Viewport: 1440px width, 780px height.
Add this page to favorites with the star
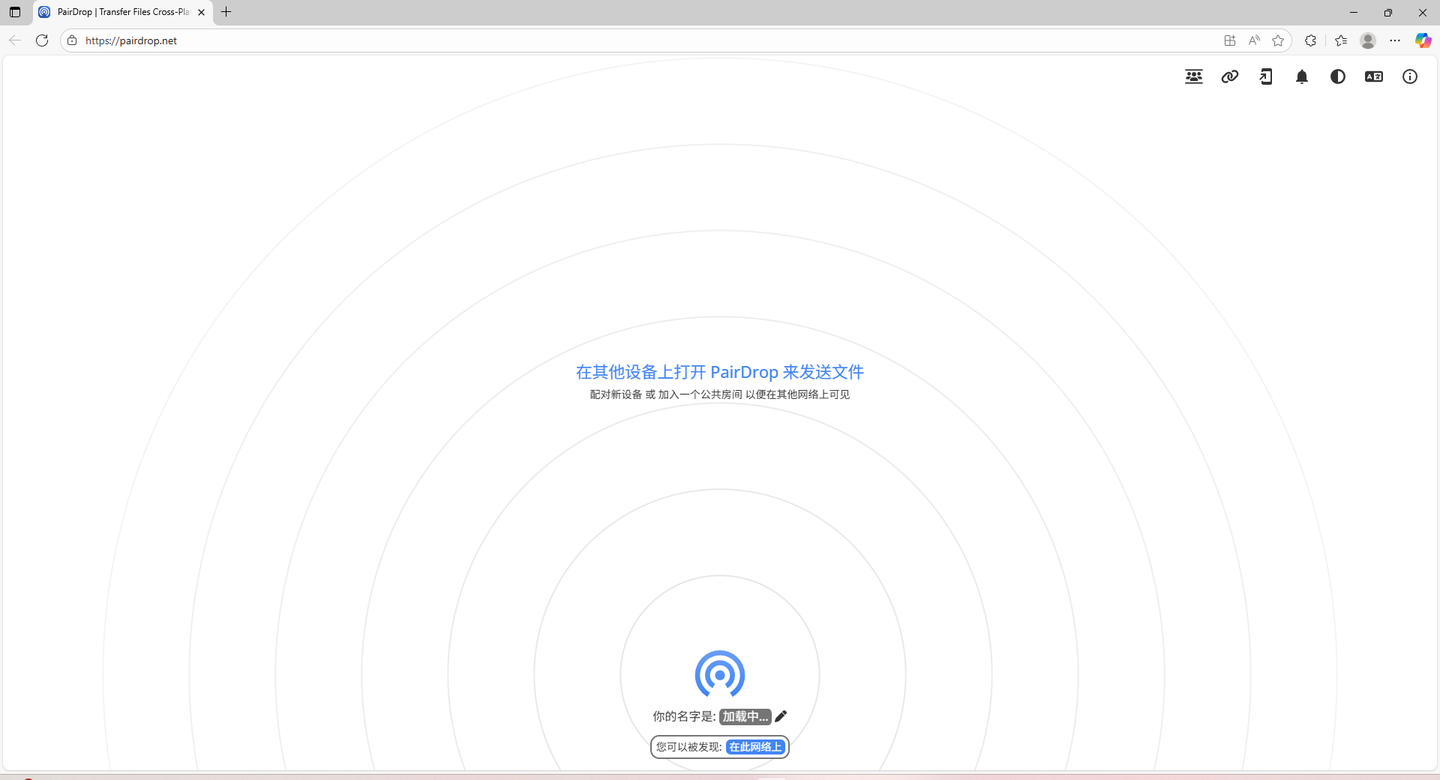click(x=1278, y=41)
